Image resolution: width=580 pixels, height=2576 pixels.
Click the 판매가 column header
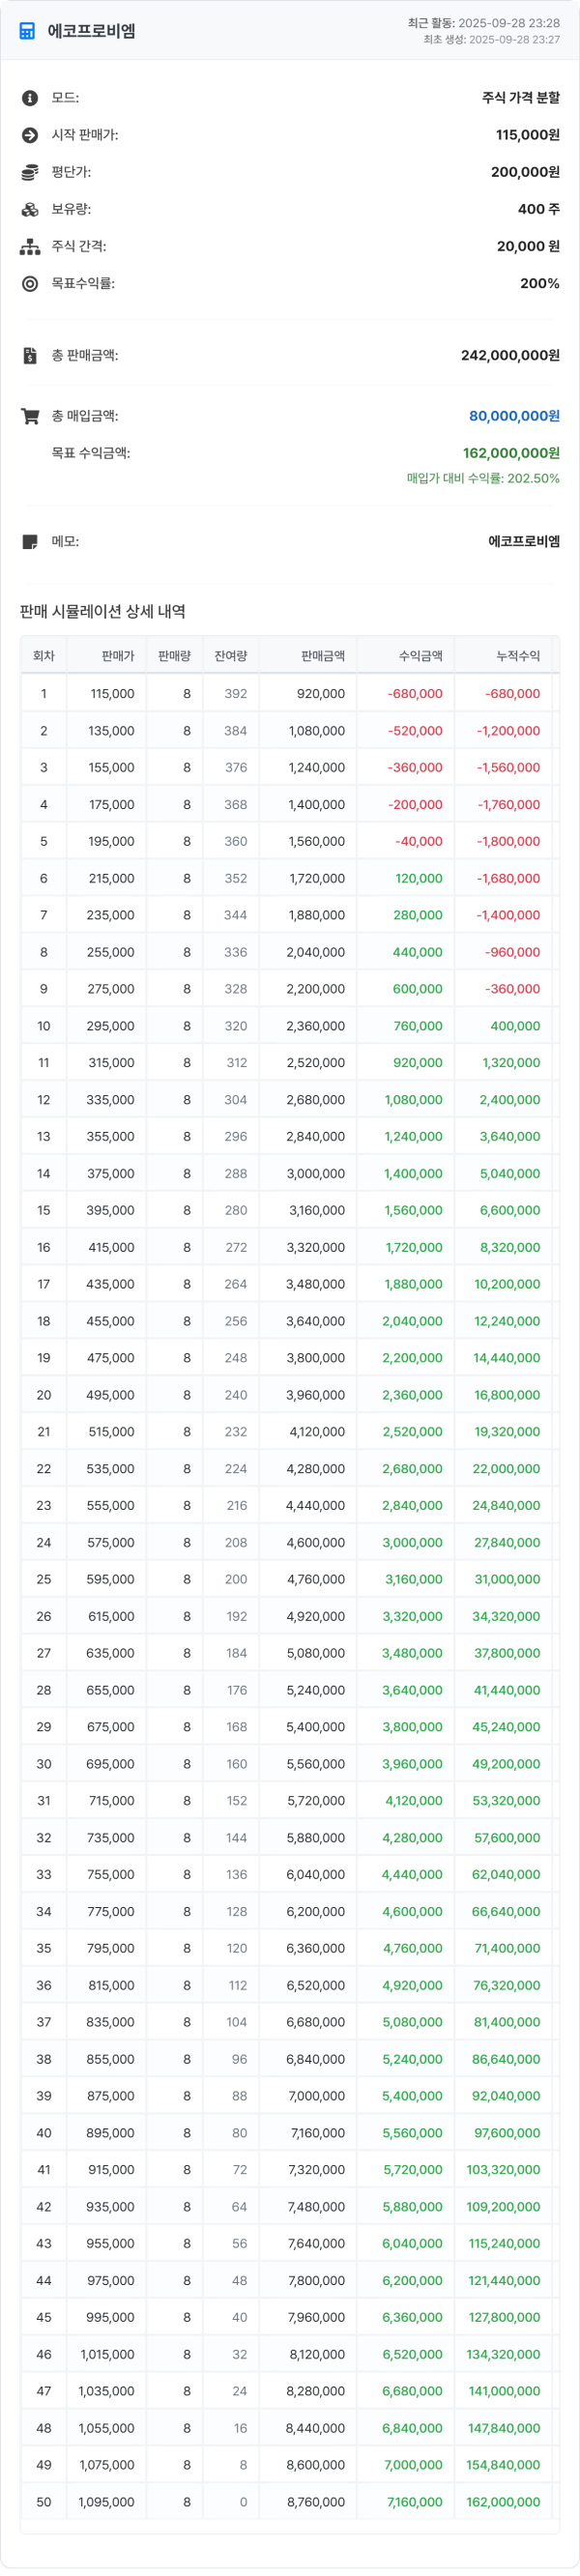click(x=118, y=656)
